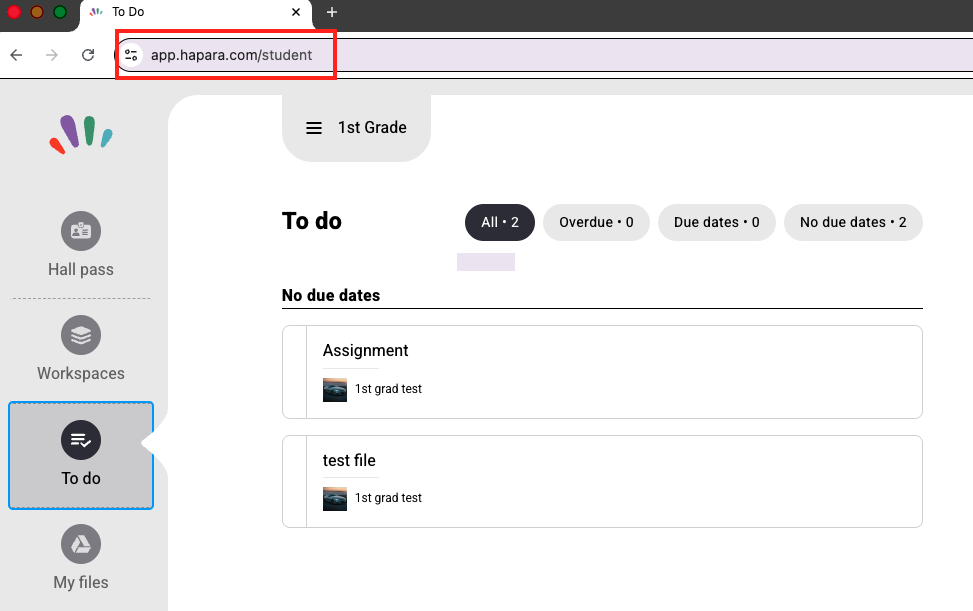This screenshot has height=611, width=973.
Task: Click the 'To do' page heading
Action: [x=312, y=221]
